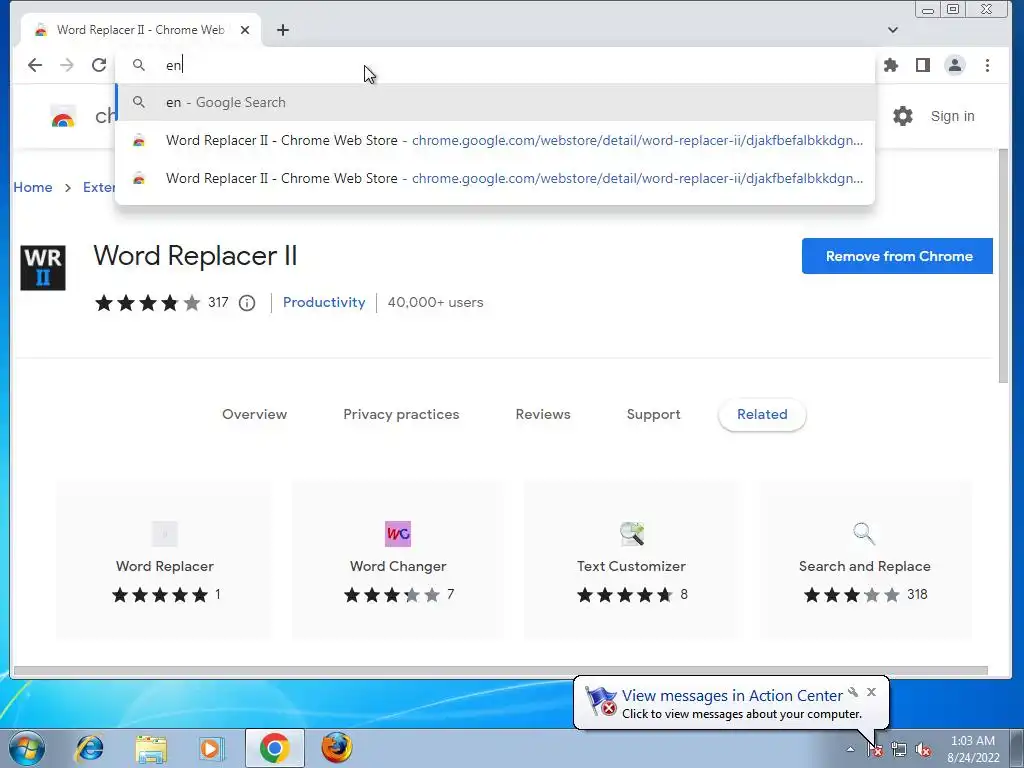Click the Action Center balloon wrench icon
This screenshot has width=1024, height=768.
[853, 692]
